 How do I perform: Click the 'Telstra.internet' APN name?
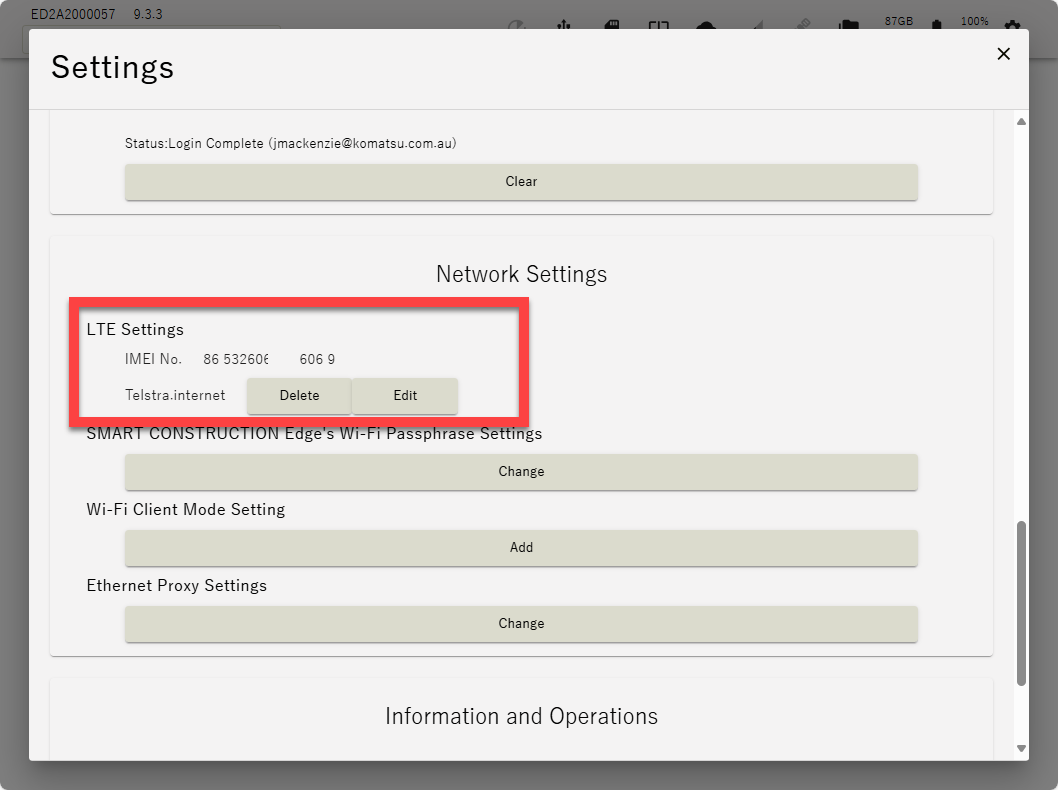pos(175,395)
